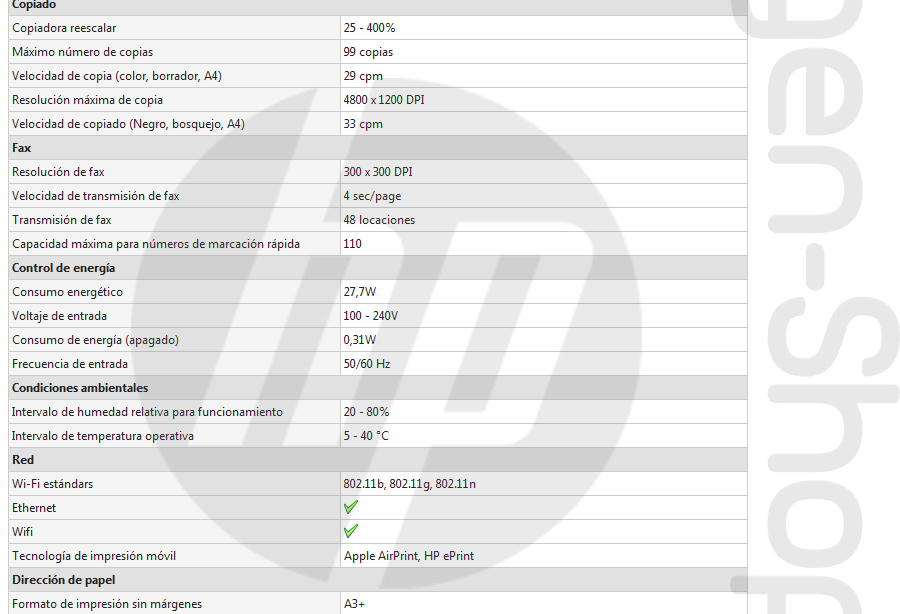Viewport: 900px width, 614px height.
Task: Click the '0,31W' value
Action: [359, 340]
